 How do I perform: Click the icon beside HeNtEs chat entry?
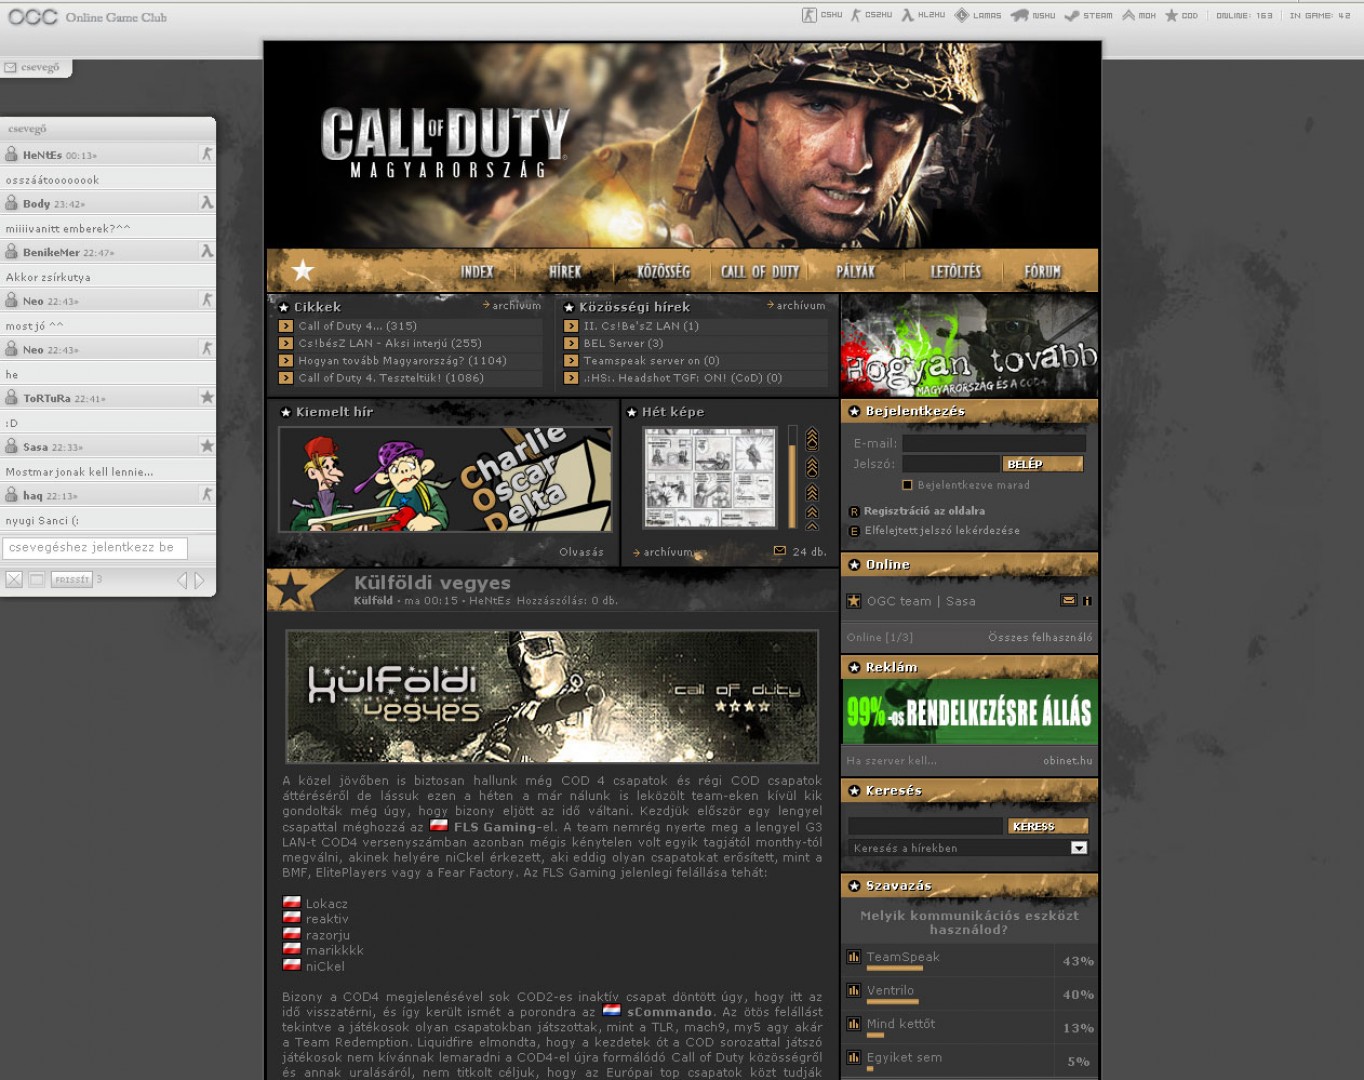[x=207, y=154]
